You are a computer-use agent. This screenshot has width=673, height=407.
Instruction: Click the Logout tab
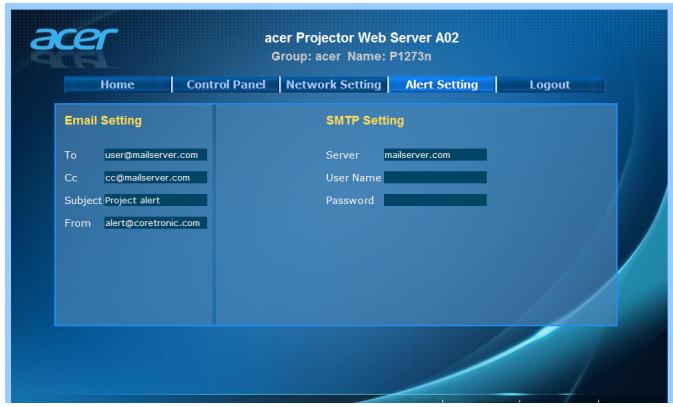pos(550,85)
